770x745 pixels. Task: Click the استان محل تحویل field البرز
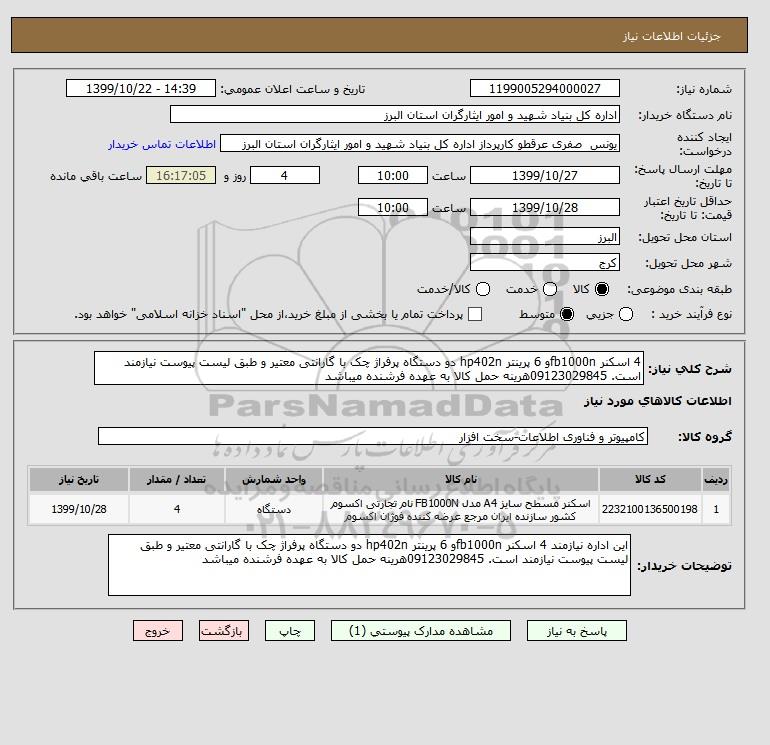tap(545, 237)
